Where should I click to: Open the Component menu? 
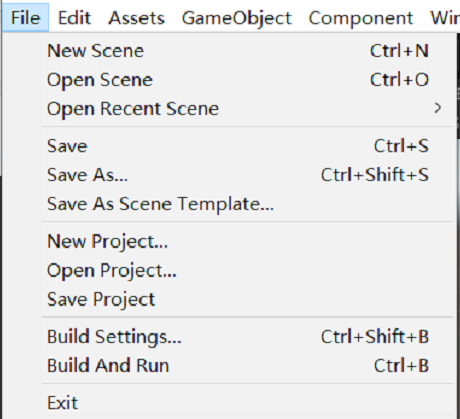(361, 18)
